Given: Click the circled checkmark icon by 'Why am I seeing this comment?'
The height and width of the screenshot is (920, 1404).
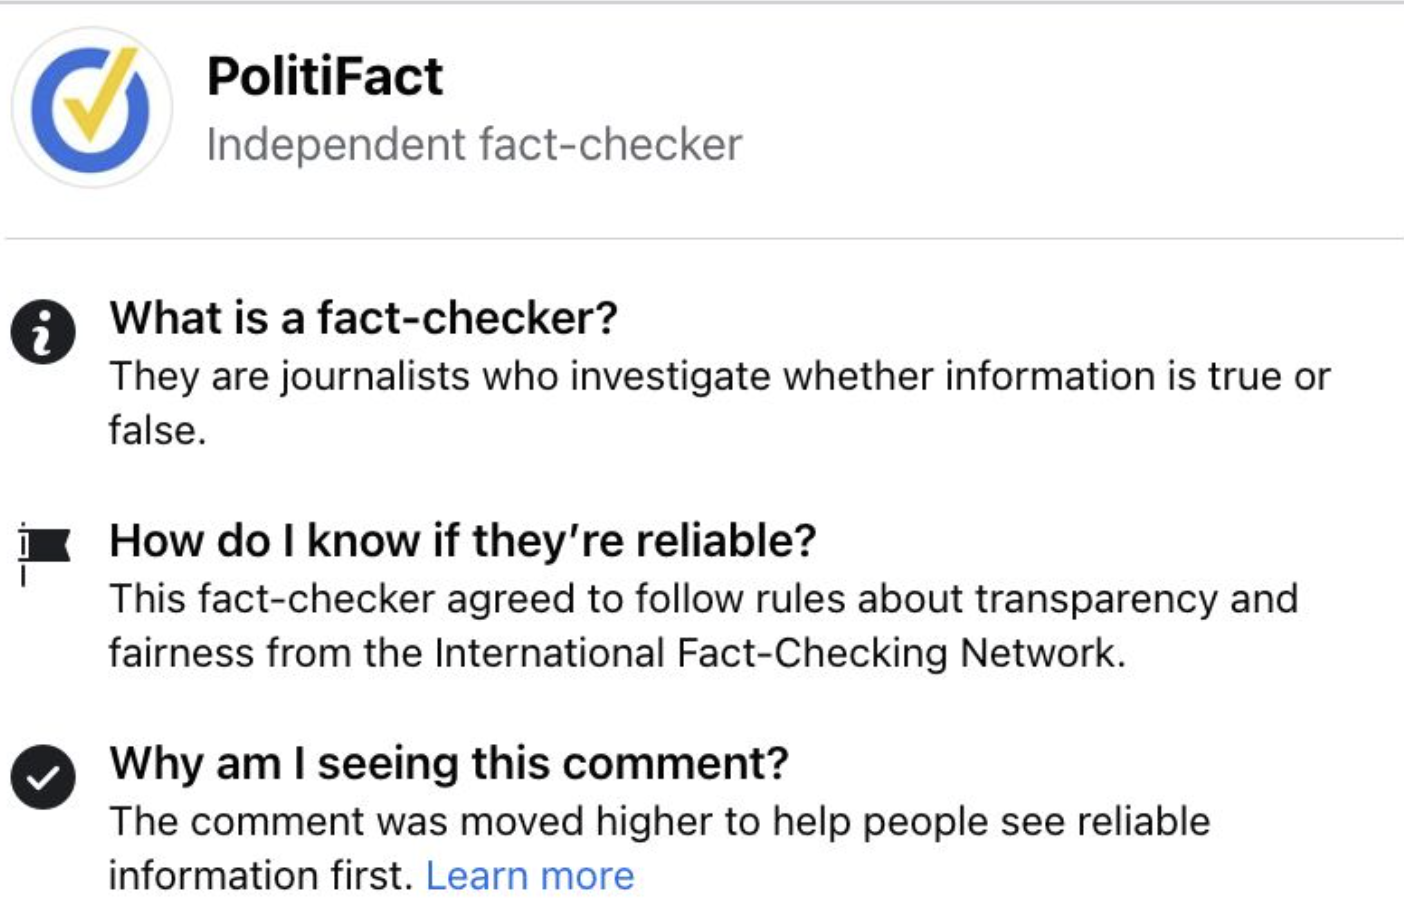Looking at the screenshot, I should [42, 774].
